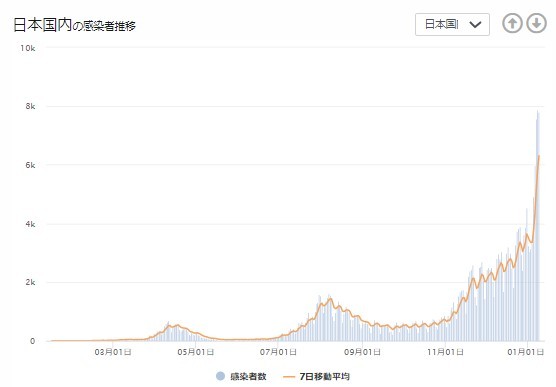Click the 09月01日 x-axis label
The image size is (556, 387).
(x=362, y=352)
